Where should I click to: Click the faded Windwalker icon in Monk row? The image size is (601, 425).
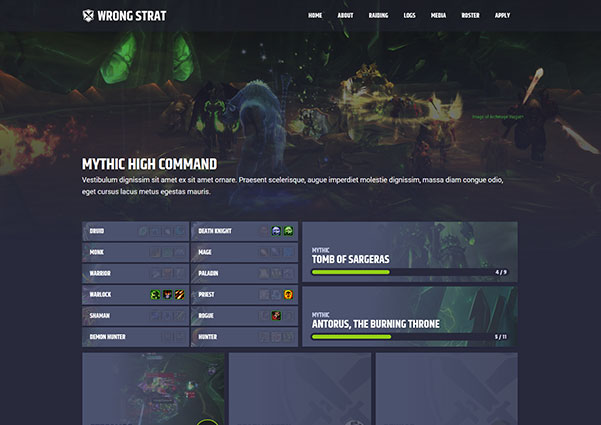[180, 252]
